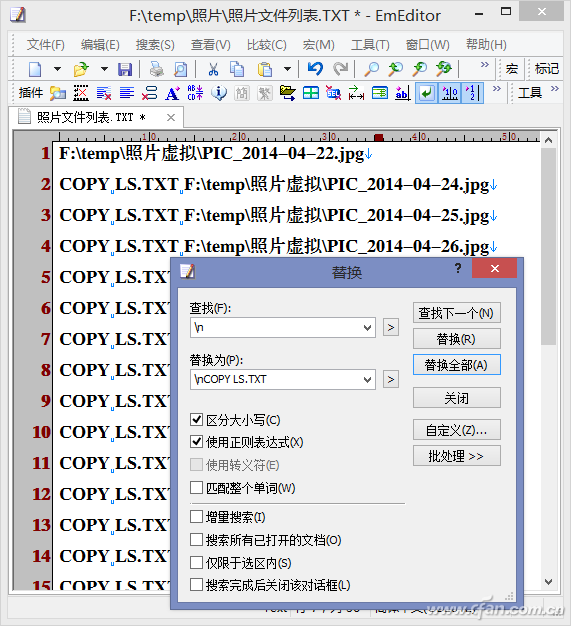Viewport: 571px width, 626px height.
Task: Click the scroll down arrow of the editor
Action: pyautogui.click(x=549, y=582)
